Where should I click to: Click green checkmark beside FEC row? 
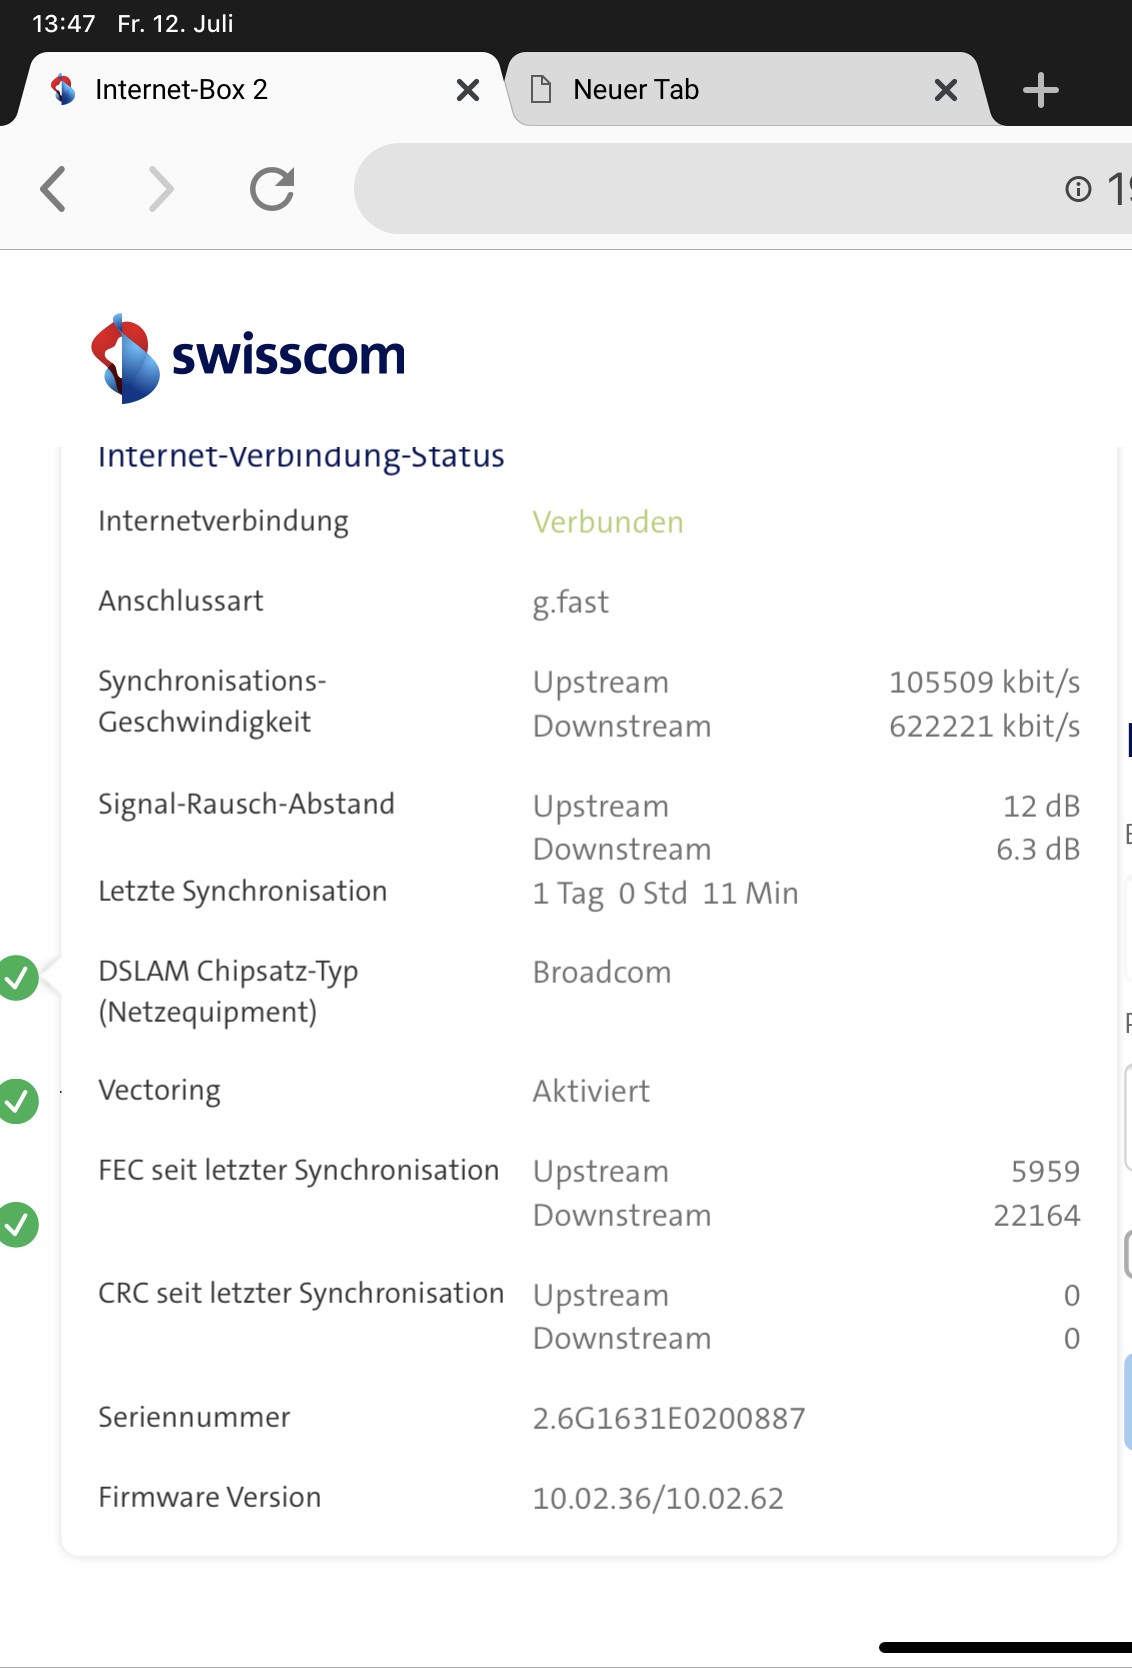click(18, 1225)
